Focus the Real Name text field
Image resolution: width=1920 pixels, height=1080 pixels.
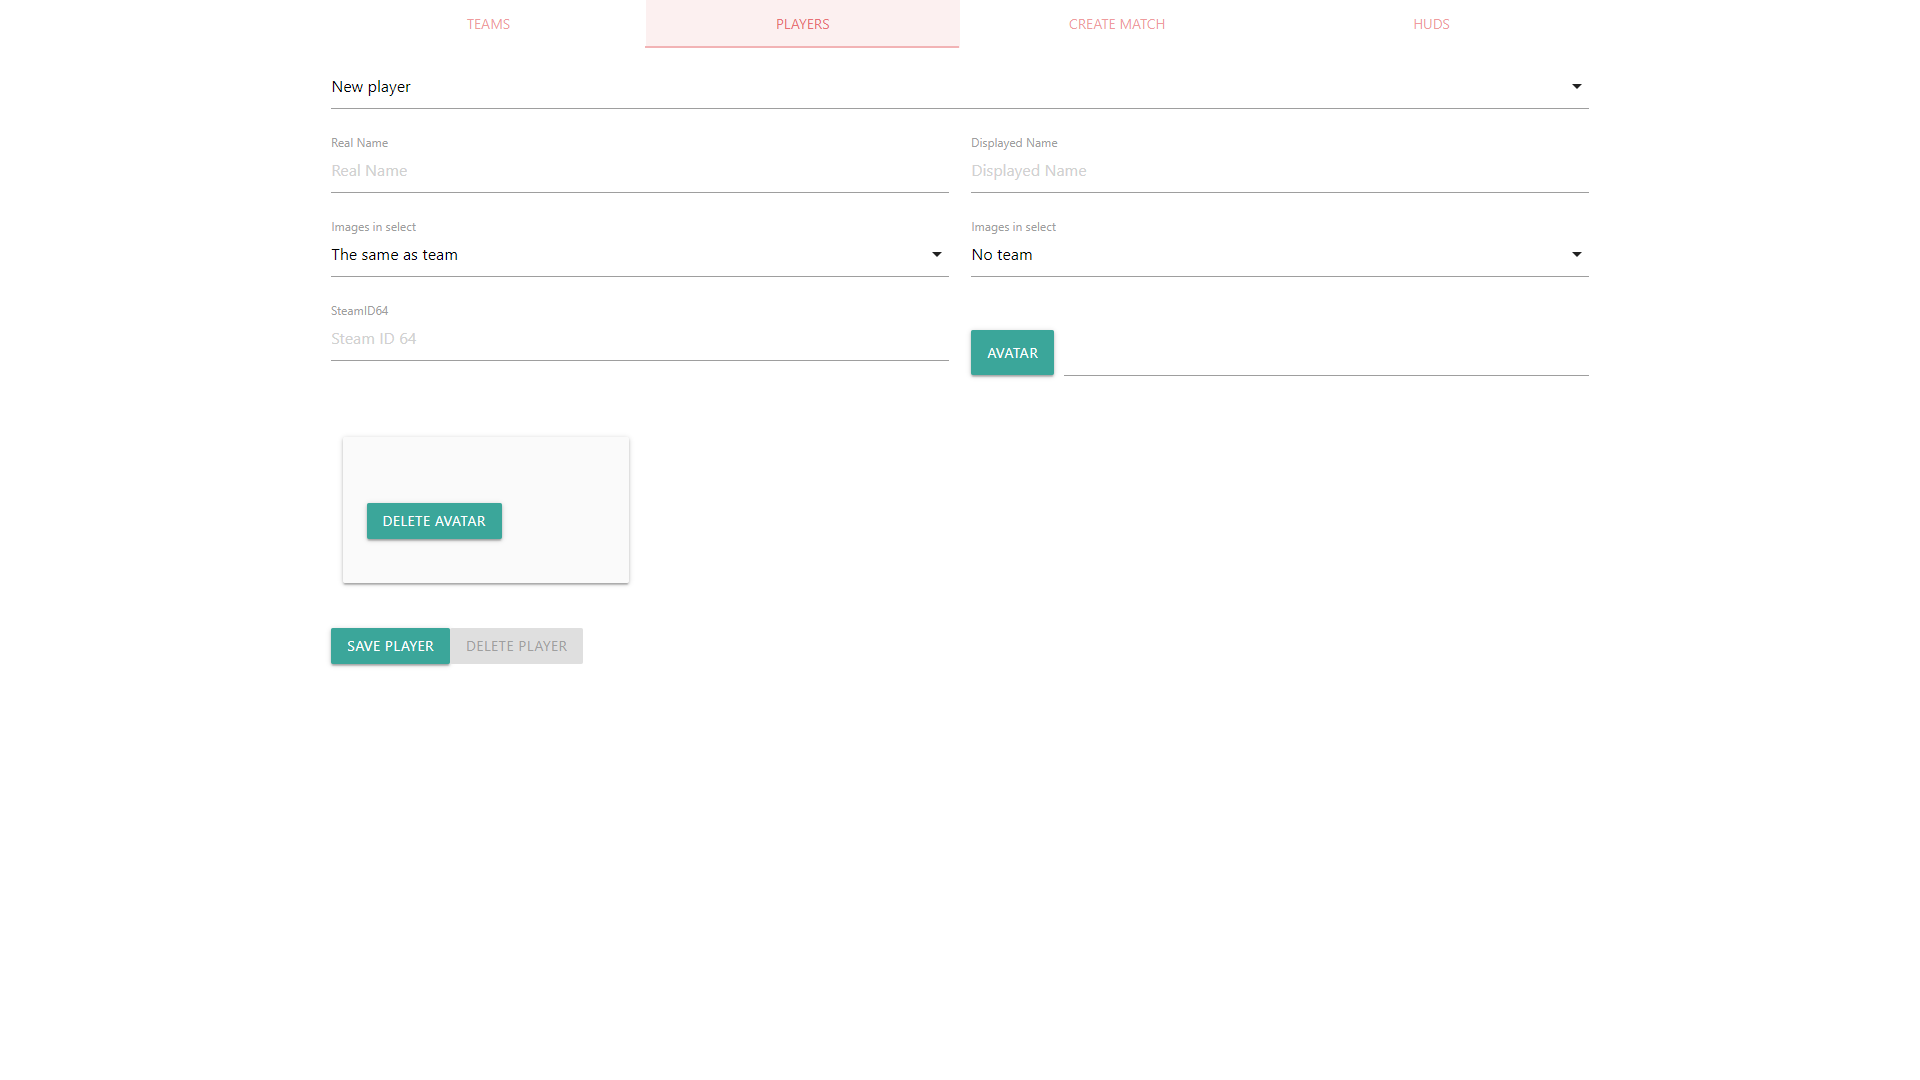click(x=639, y=171)
